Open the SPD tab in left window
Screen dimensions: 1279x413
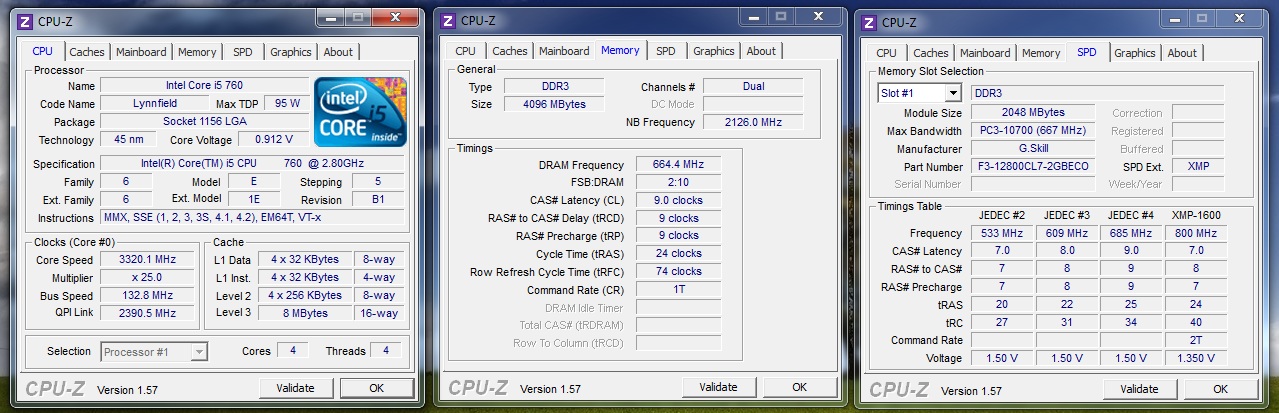243,52
